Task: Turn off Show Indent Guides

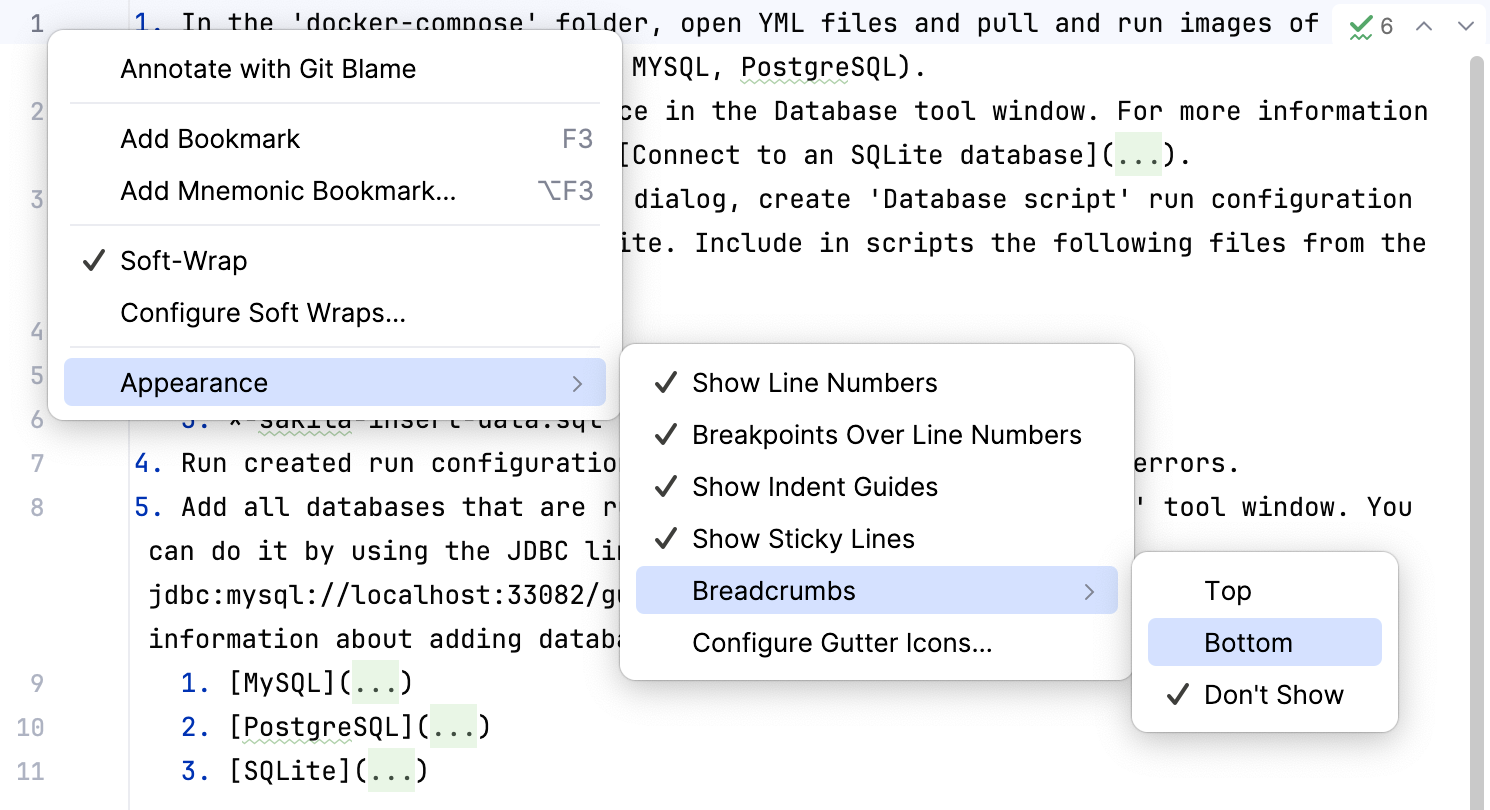Action: (815, 487)
